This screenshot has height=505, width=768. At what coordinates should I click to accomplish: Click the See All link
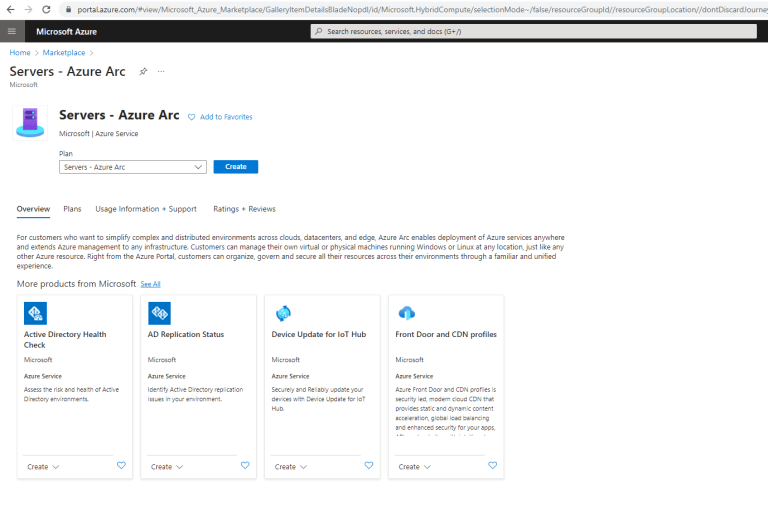point(150,284)
